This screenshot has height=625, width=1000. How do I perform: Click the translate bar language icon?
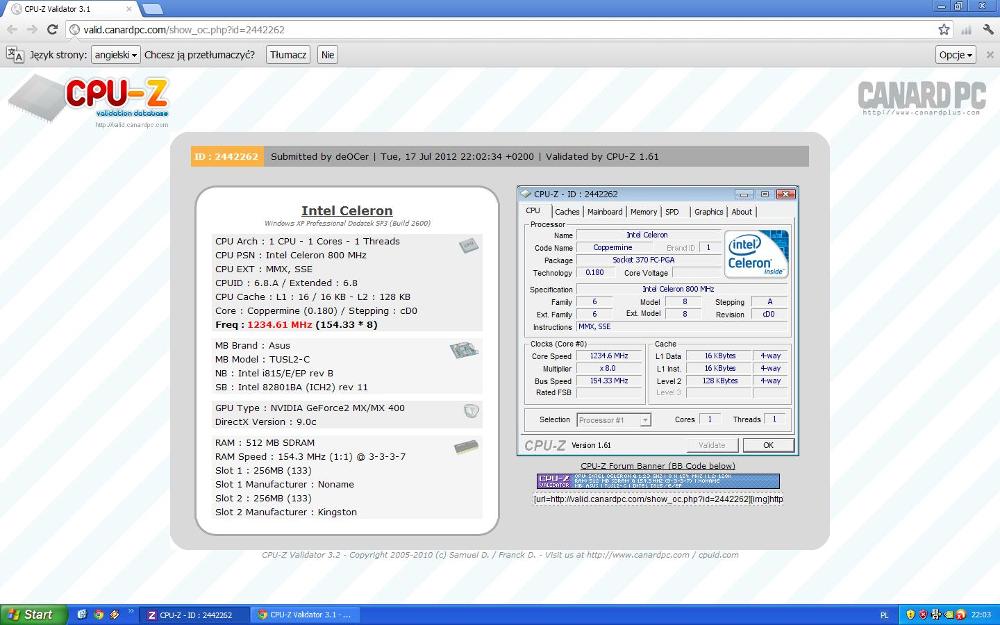coord(15,54)
